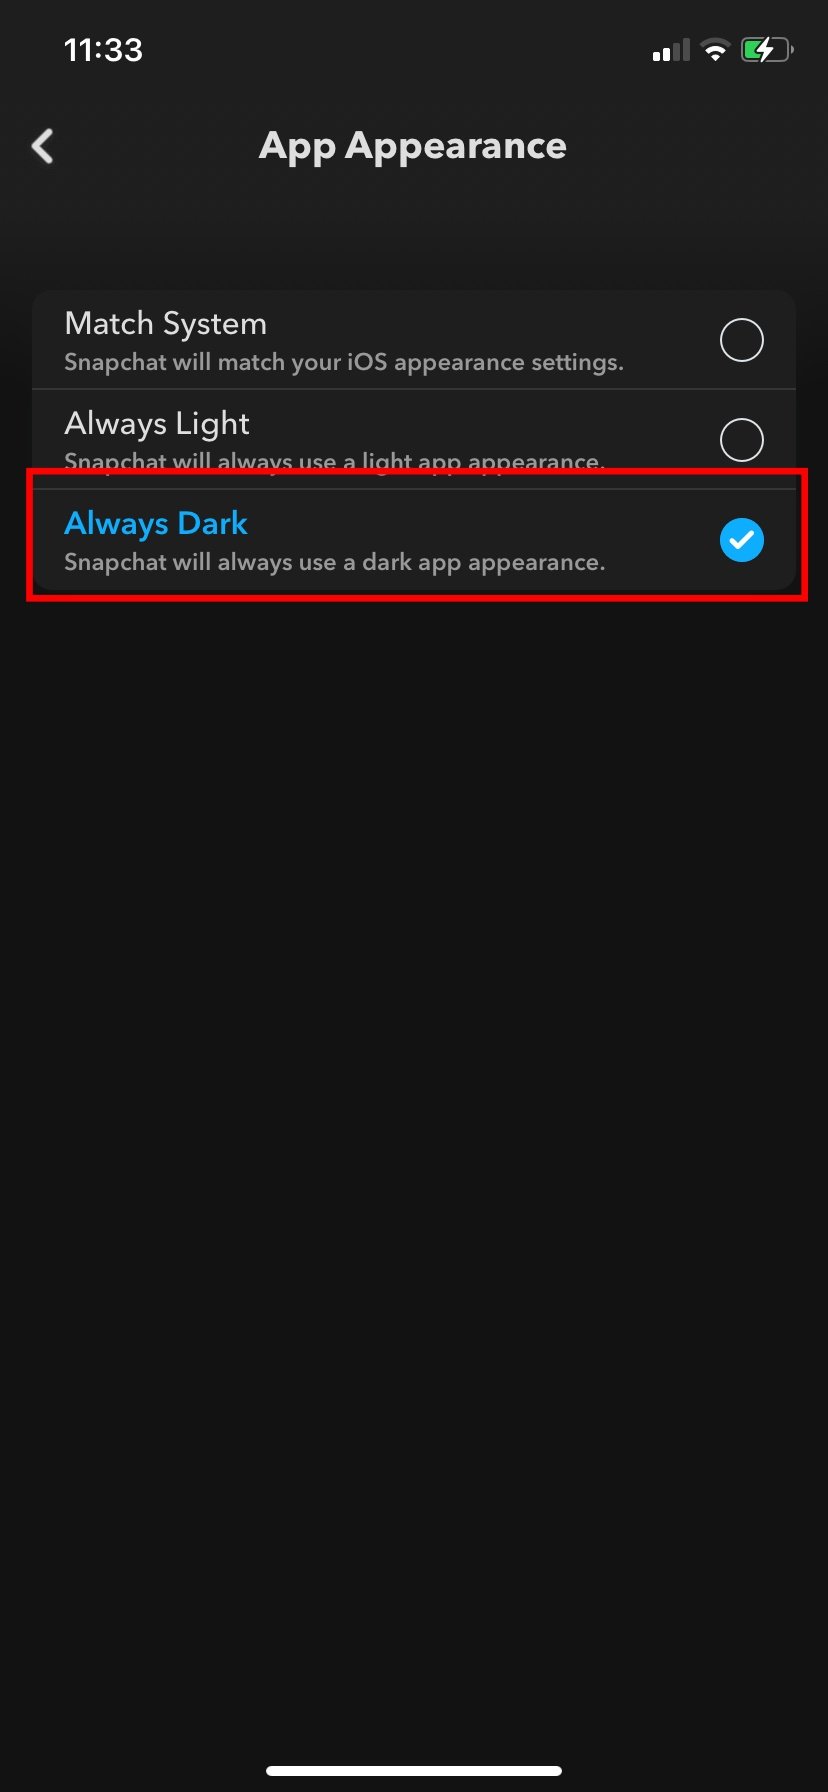Viewport: 828px width, 1792px height.
Task: Tap the battery charging icon
Action: coord(767,50)
